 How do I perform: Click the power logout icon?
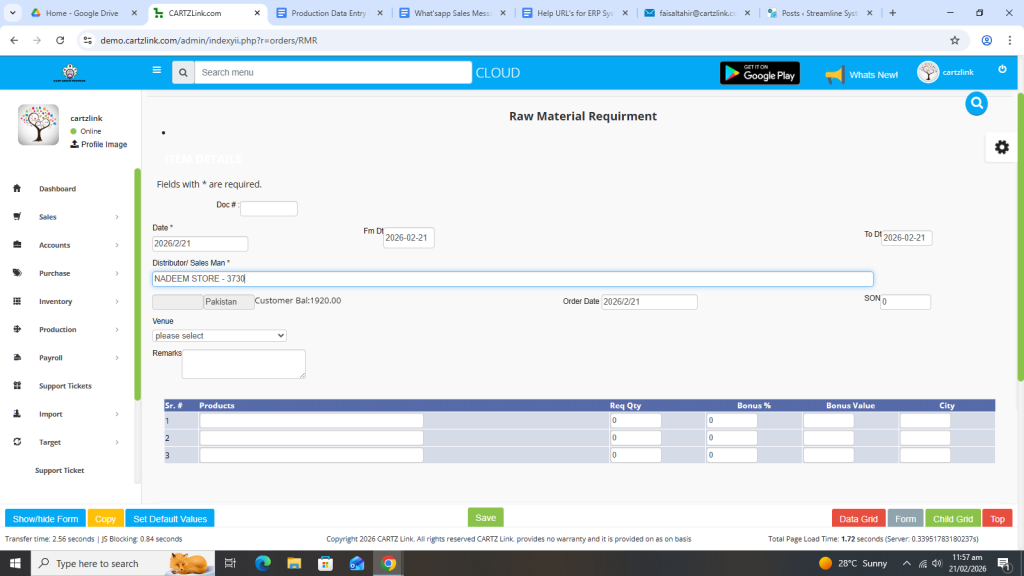tap(1002, 69)
